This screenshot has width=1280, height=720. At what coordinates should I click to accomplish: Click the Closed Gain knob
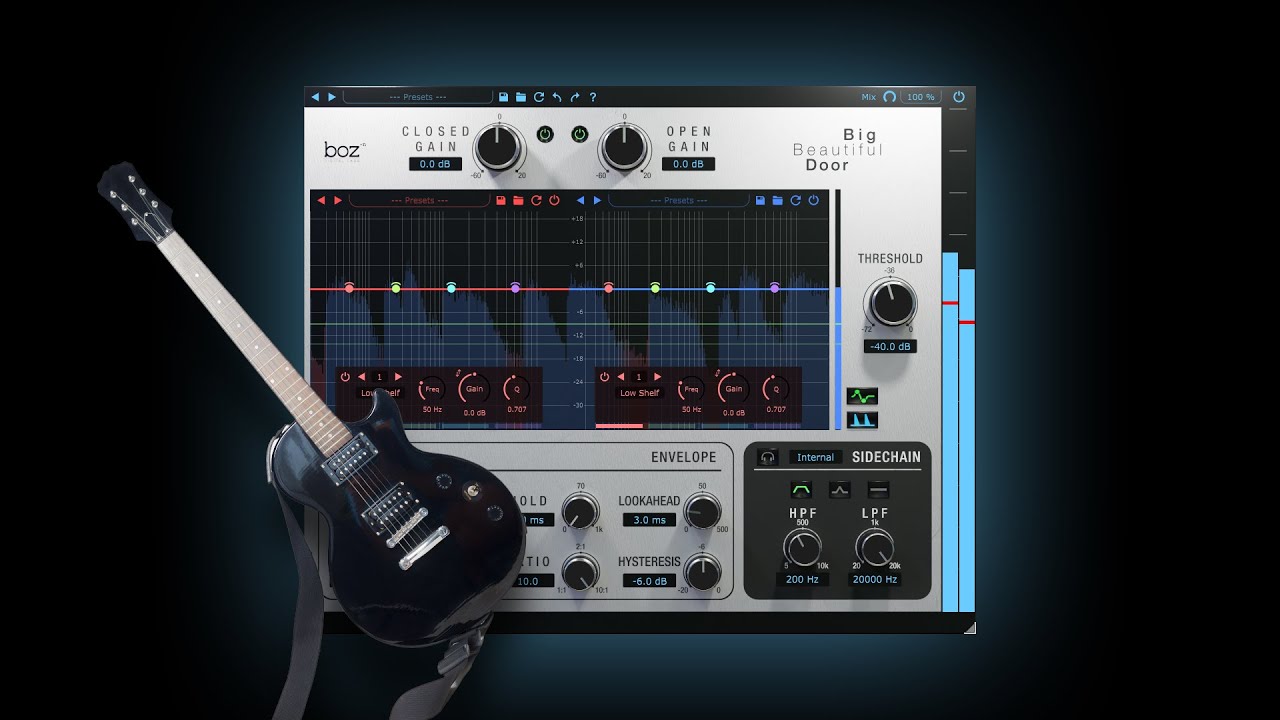tap(499, 146)
